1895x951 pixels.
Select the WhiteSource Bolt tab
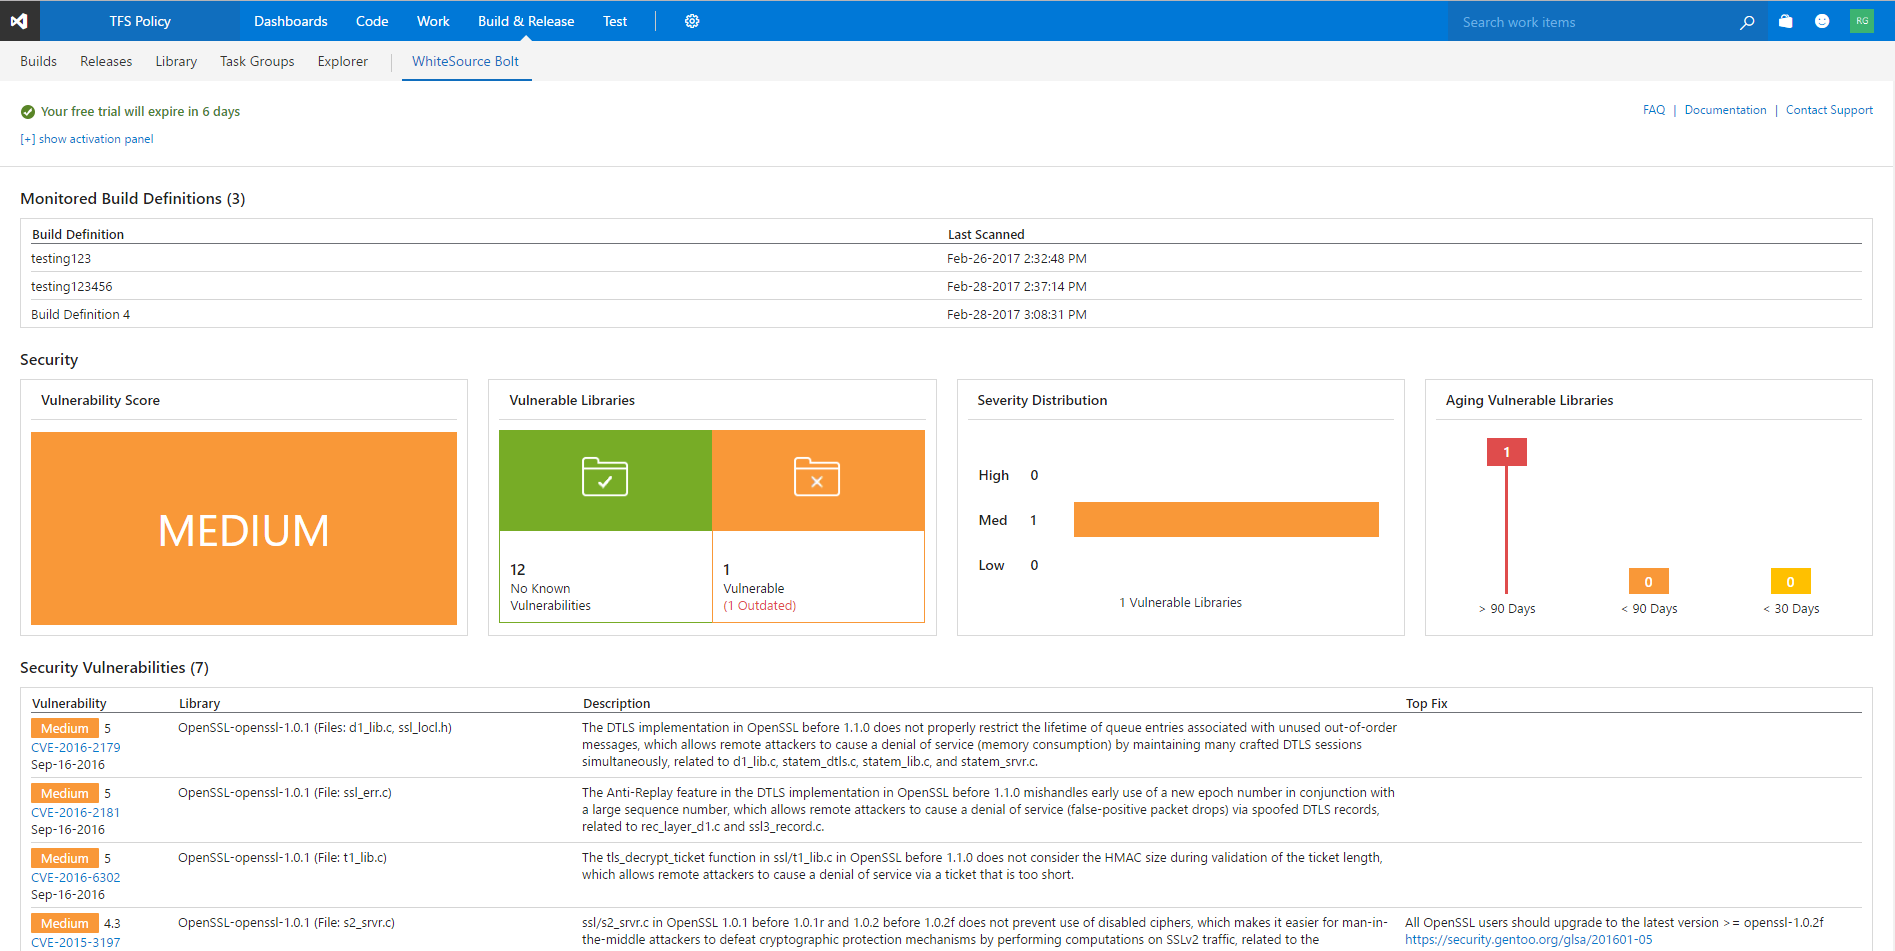coord(466,61)
